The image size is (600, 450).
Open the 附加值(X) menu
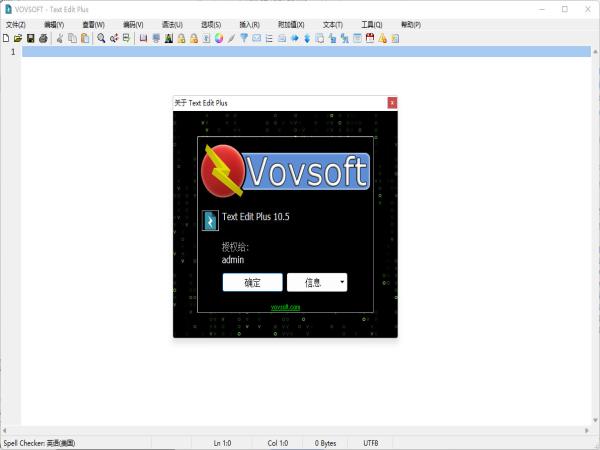pos(291,25)
